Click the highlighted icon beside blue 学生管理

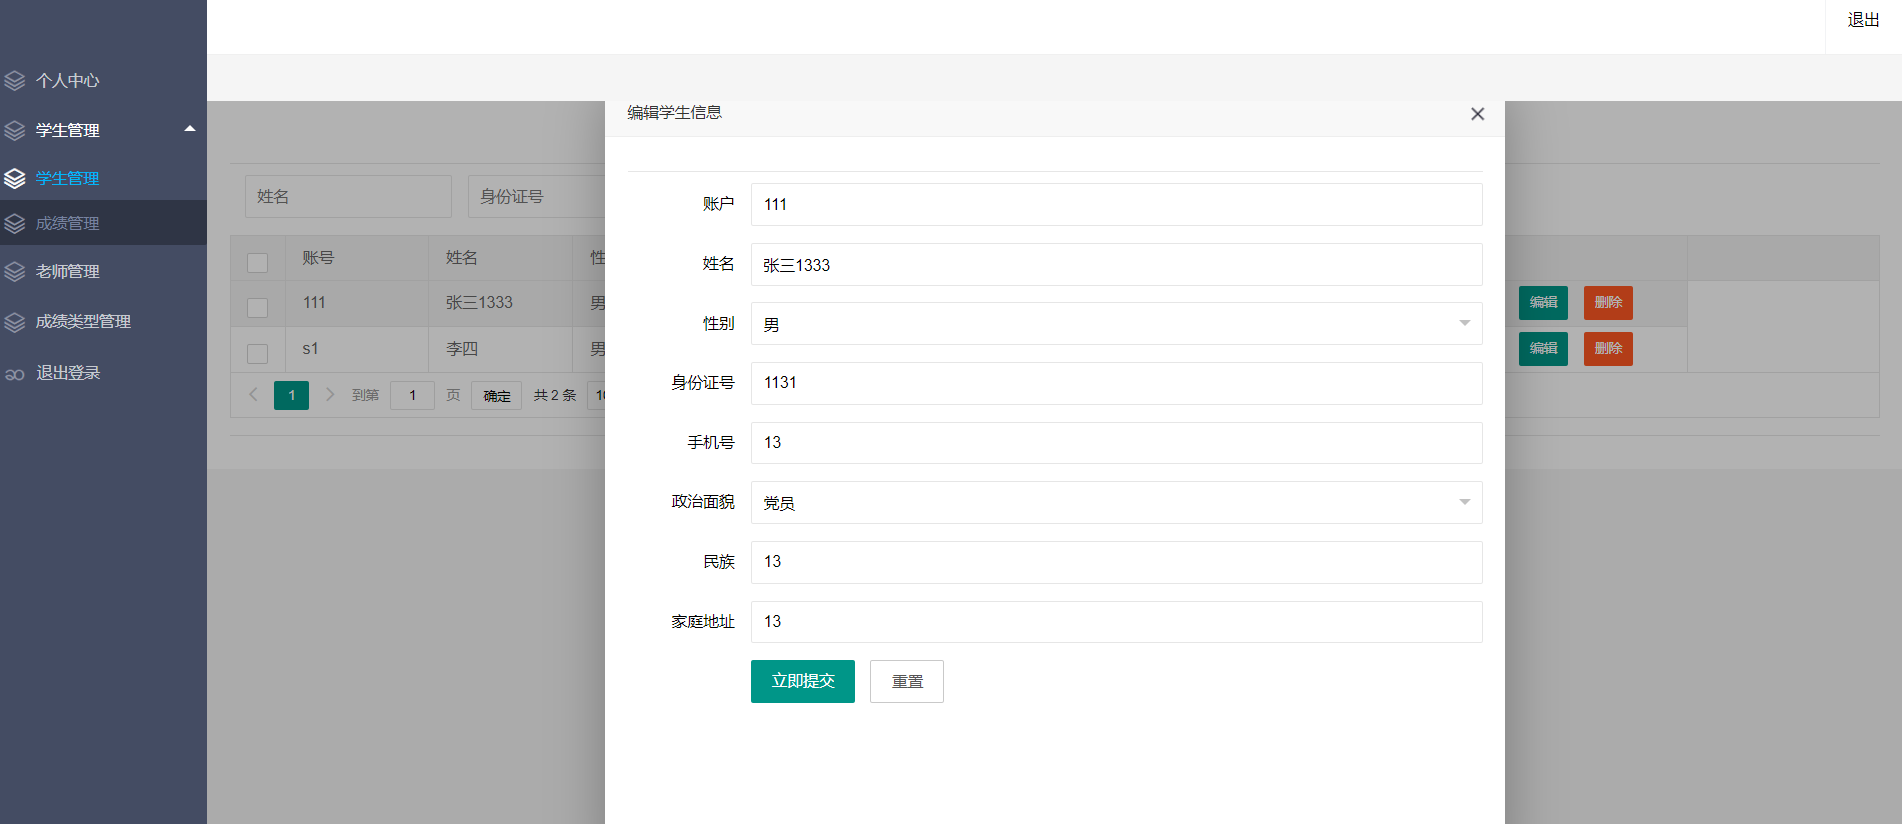(15, 178)
